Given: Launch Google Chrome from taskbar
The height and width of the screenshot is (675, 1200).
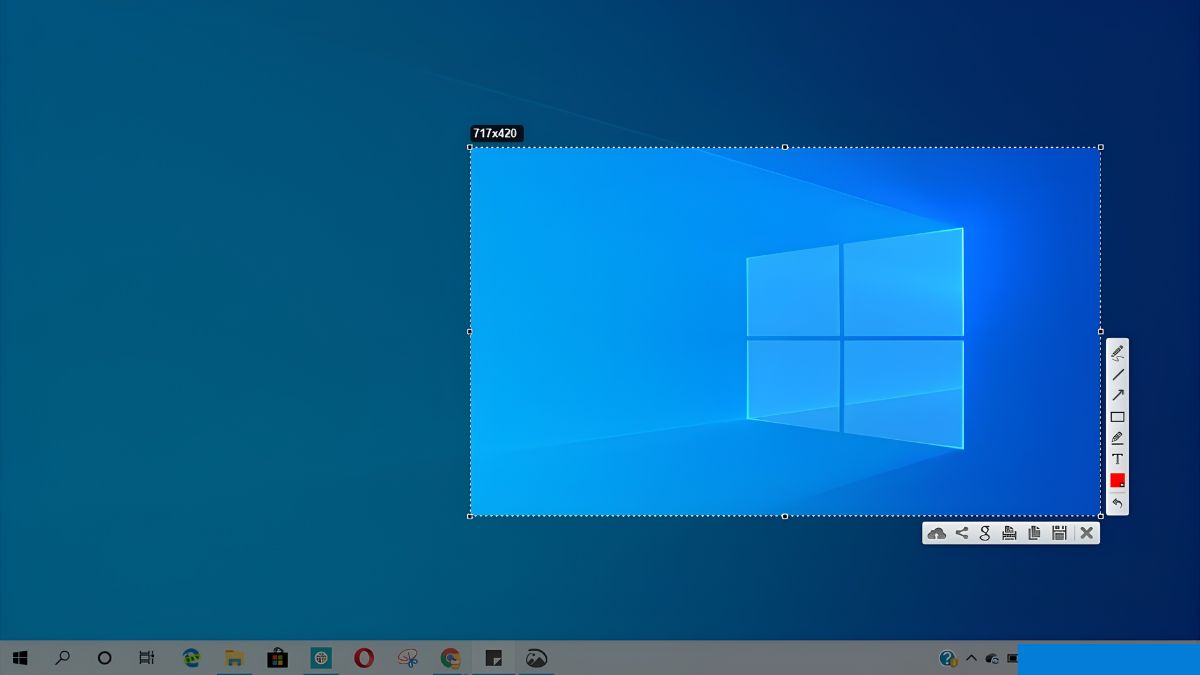Looking at the screenshot, I should pyautogui.click(x=451, y=658).
